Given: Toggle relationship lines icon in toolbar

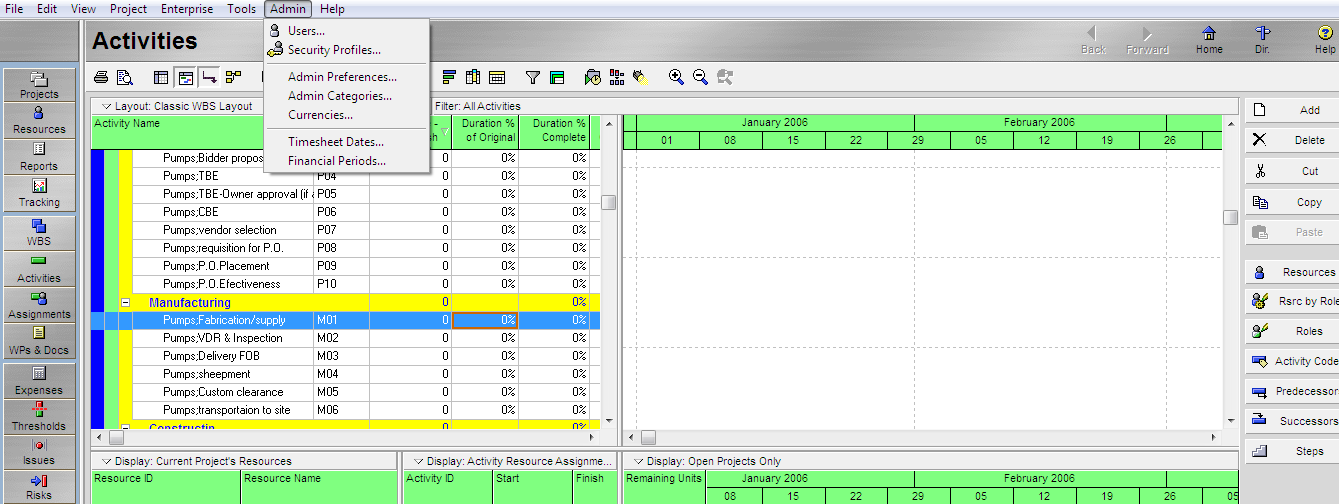Looking at the screenshot, I should [x=209, y=77].
